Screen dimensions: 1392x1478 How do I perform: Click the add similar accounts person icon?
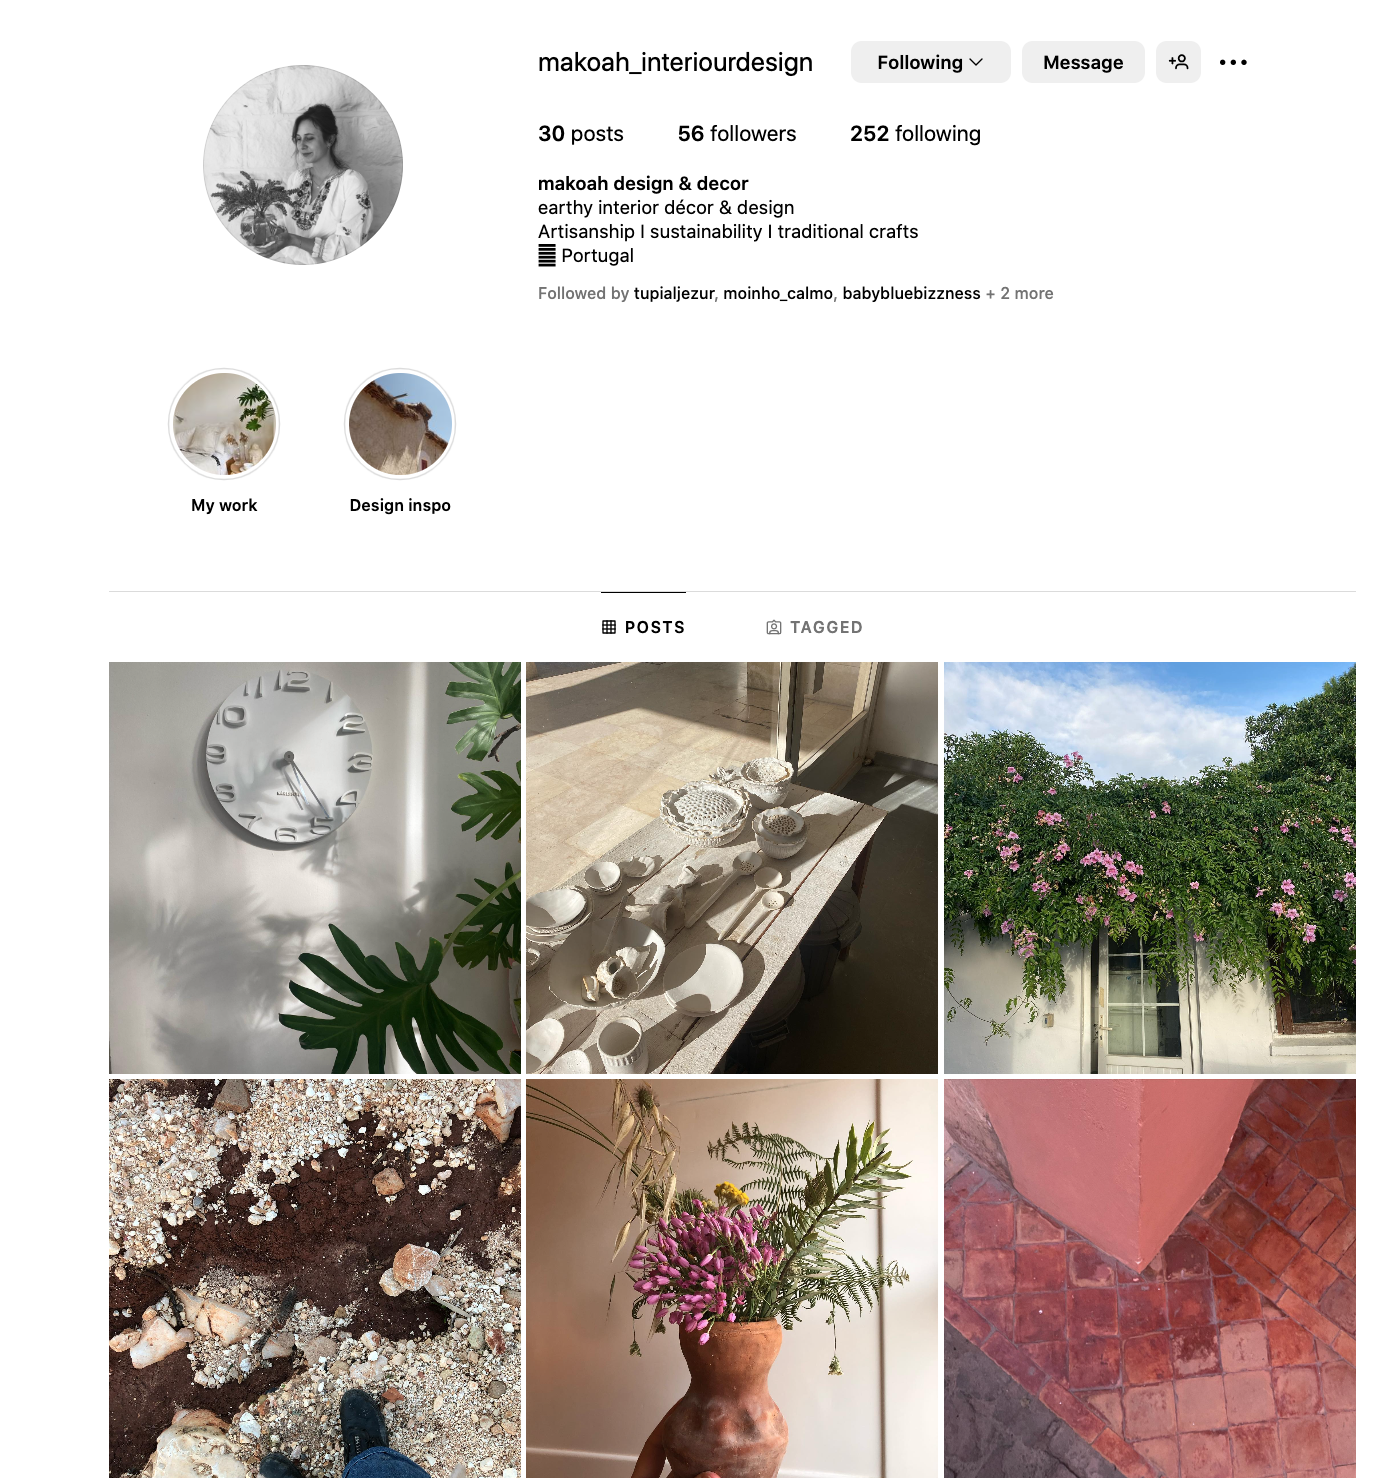(x=1178, y=62)
